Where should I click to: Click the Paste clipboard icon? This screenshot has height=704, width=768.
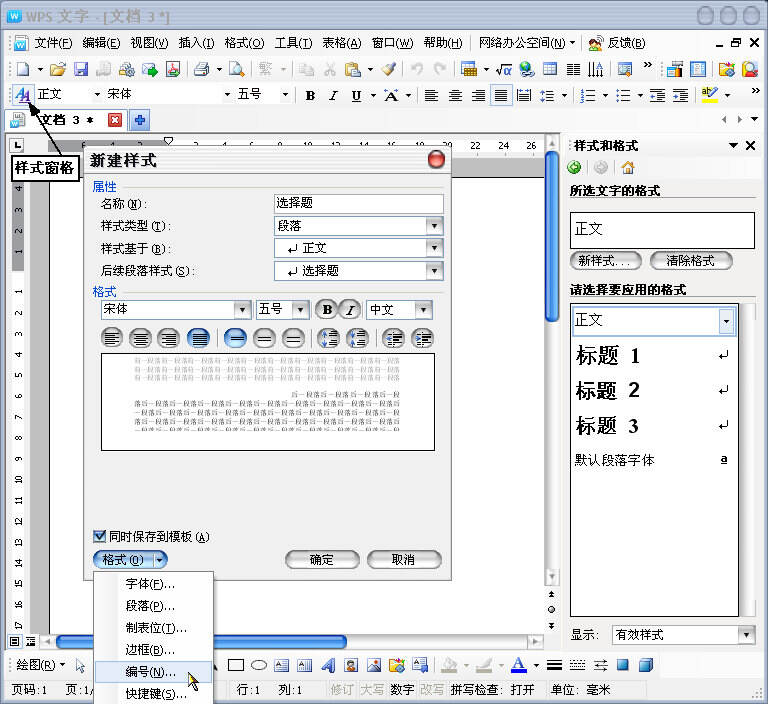tap(353, 69)
